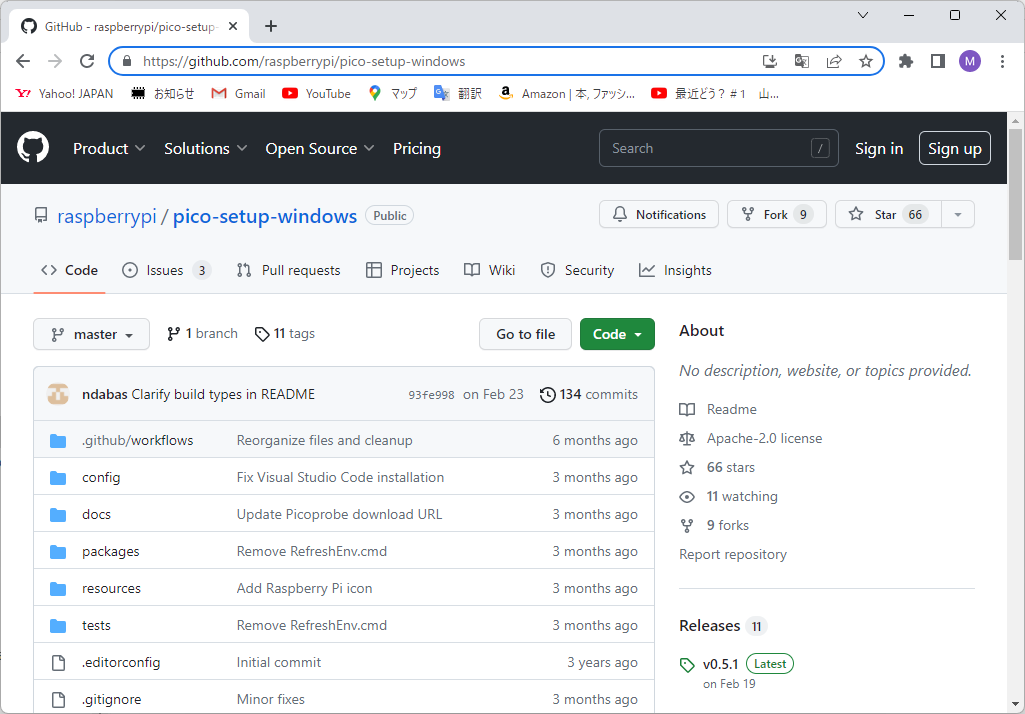Screen dimensions: 1025x714
Task: Click the translate page icon in address bar
Action: (802, 61)
